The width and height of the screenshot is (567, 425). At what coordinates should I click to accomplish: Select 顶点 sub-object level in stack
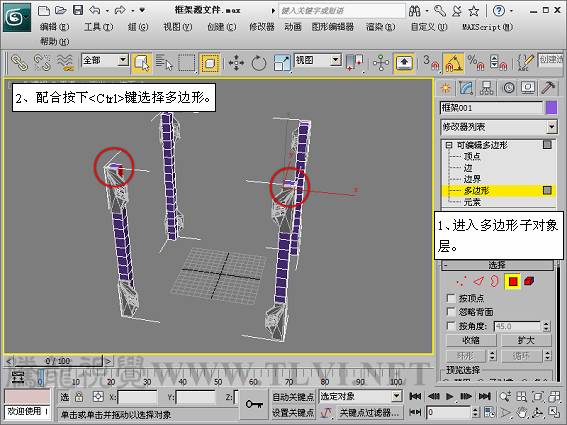coord(472,156)
